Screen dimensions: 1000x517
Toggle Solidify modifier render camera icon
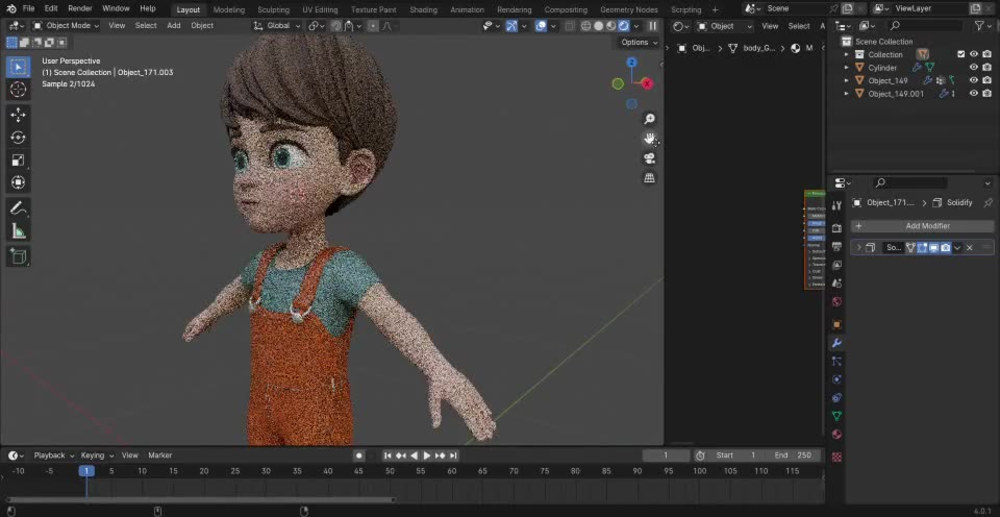[x=945, y=247]
